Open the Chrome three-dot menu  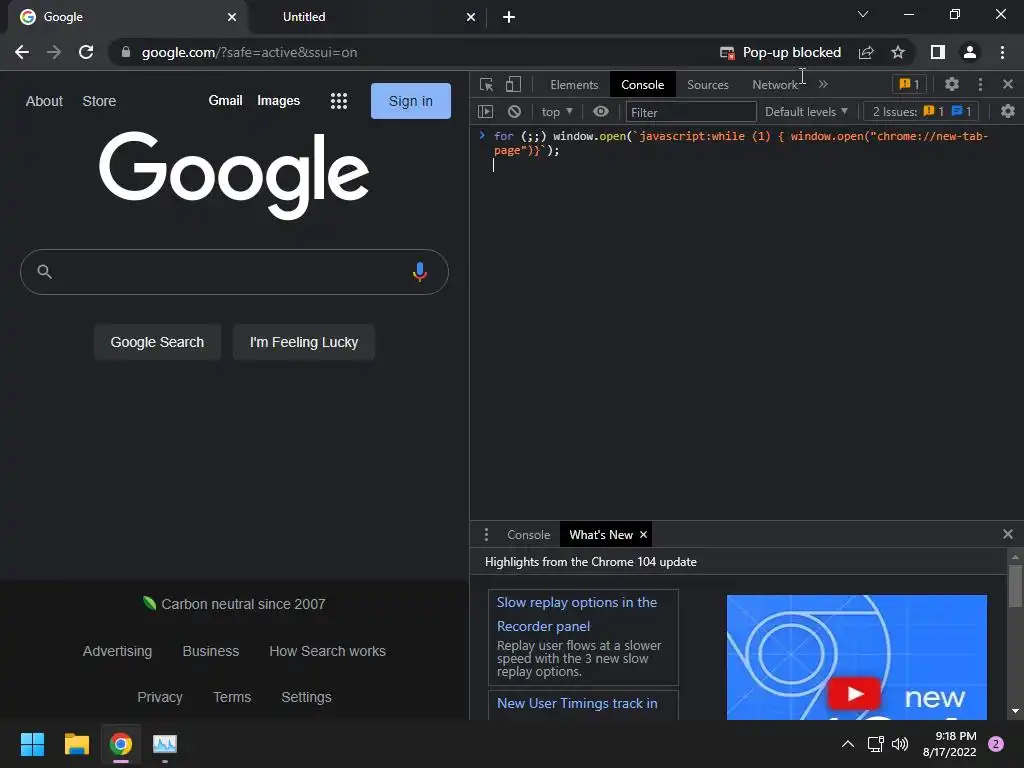tap(1002, 52)
